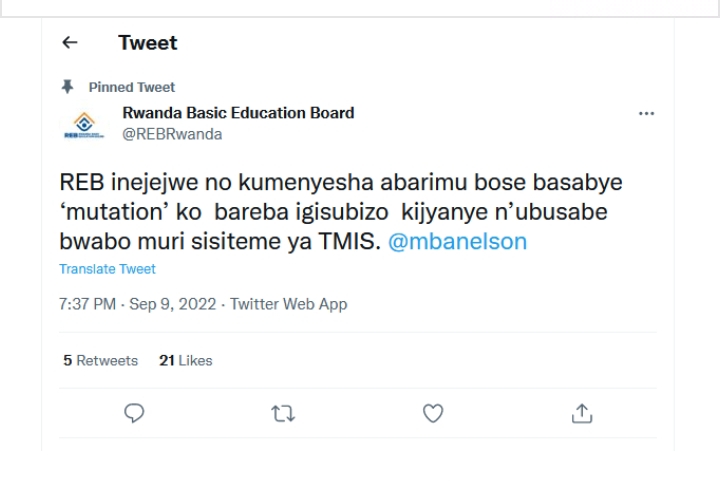Image resolution: width=720 pixels, height=481 pixels.
Task: View the 21 Likes list
Action: tap(186, 360)
